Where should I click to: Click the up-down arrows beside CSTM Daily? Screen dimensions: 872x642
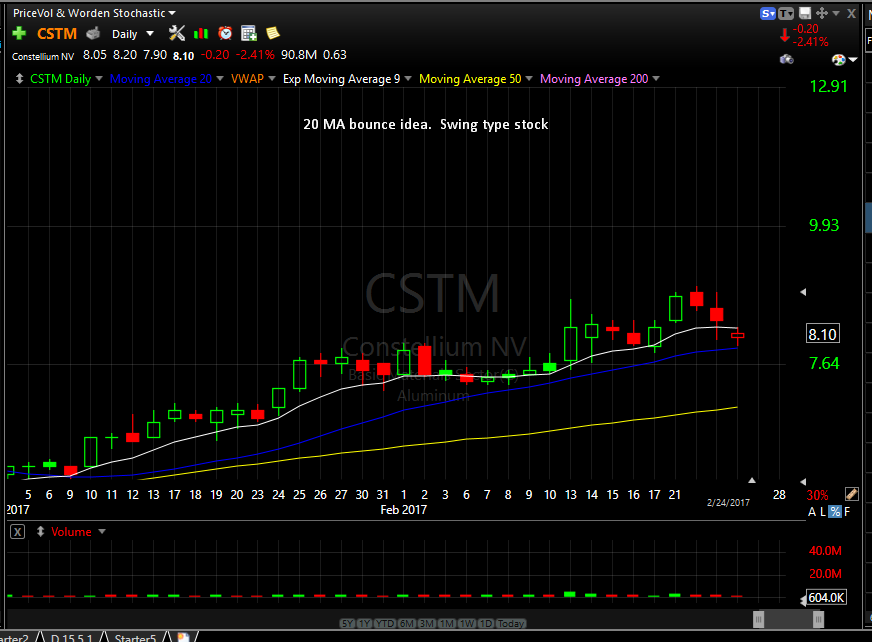point(19,79)
